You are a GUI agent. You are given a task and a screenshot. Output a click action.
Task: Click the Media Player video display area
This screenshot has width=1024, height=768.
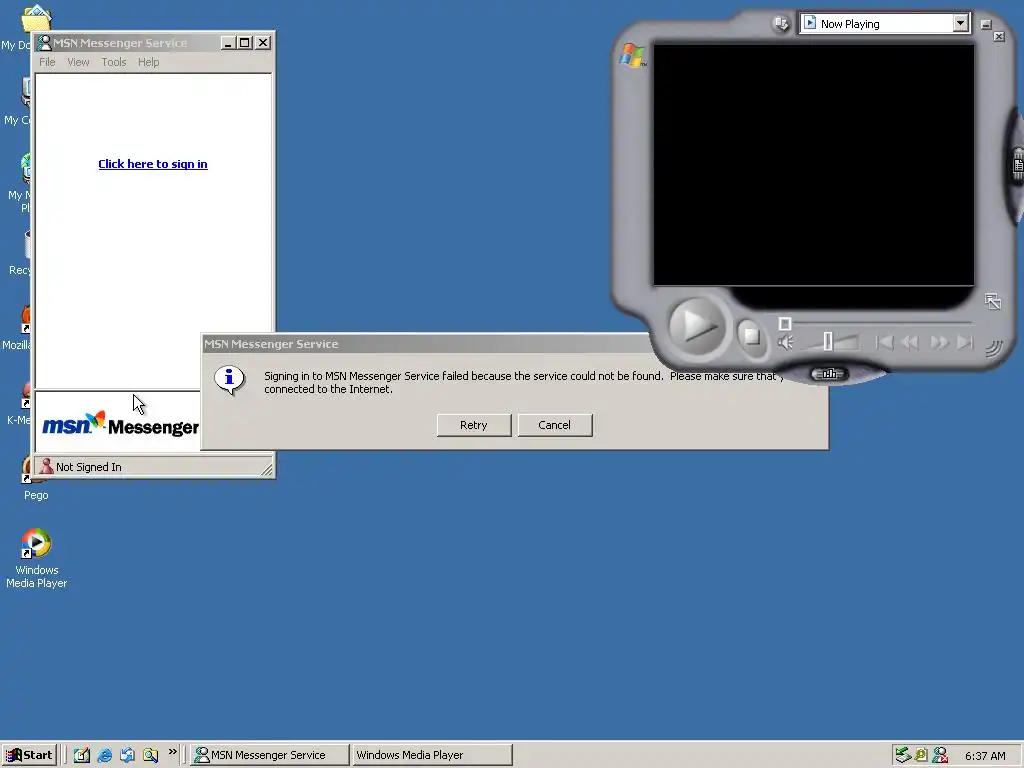point(814,165)
